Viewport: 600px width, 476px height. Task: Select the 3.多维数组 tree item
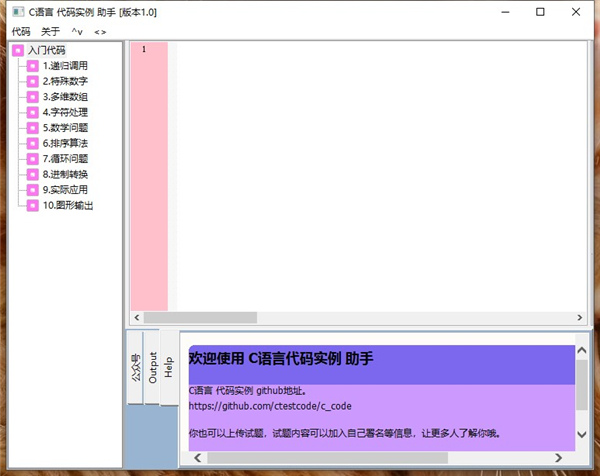point(65,97)
